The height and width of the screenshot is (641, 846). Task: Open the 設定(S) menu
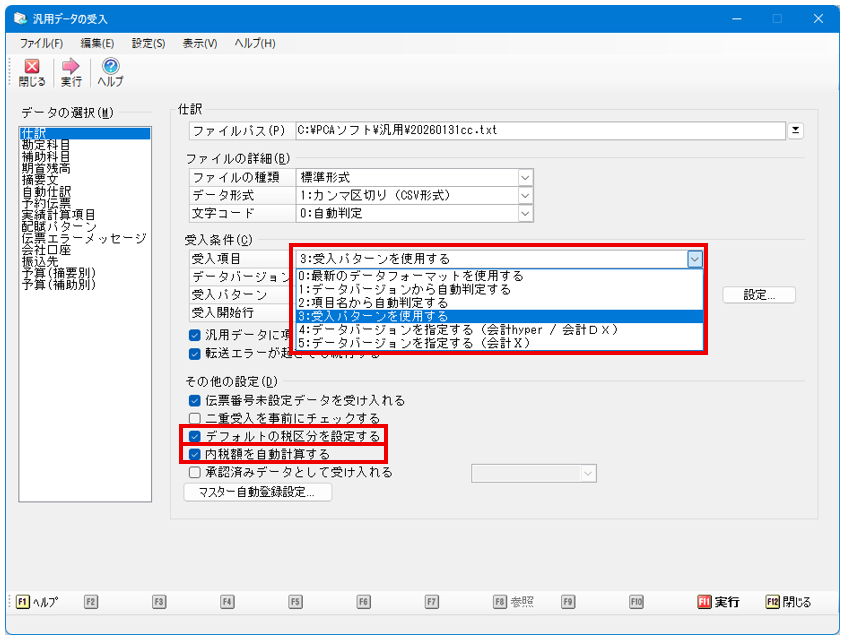pyautogui.click(x=148, y=43)
